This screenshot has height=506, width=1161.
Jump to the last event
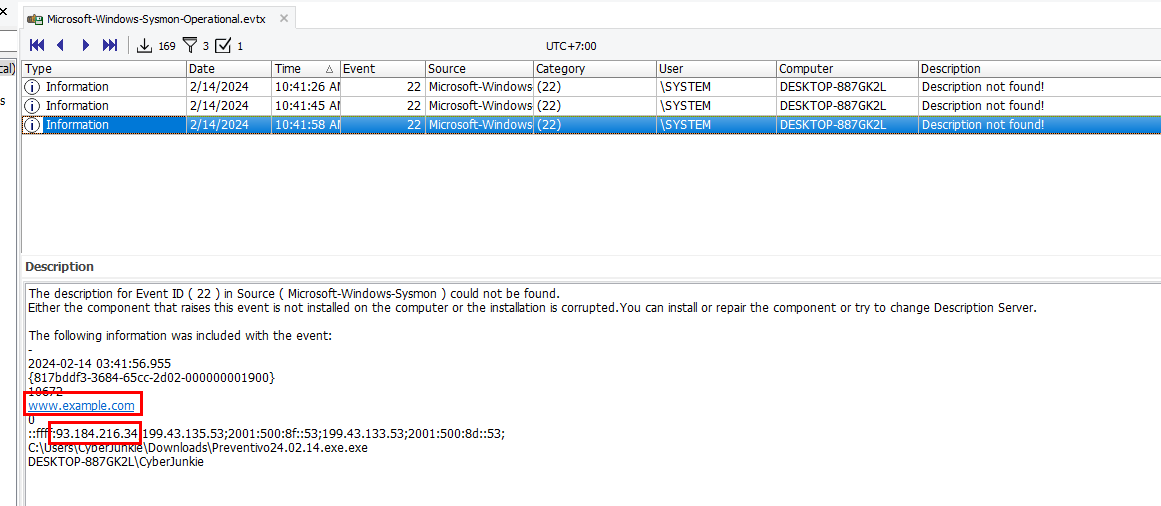[110, 45]
